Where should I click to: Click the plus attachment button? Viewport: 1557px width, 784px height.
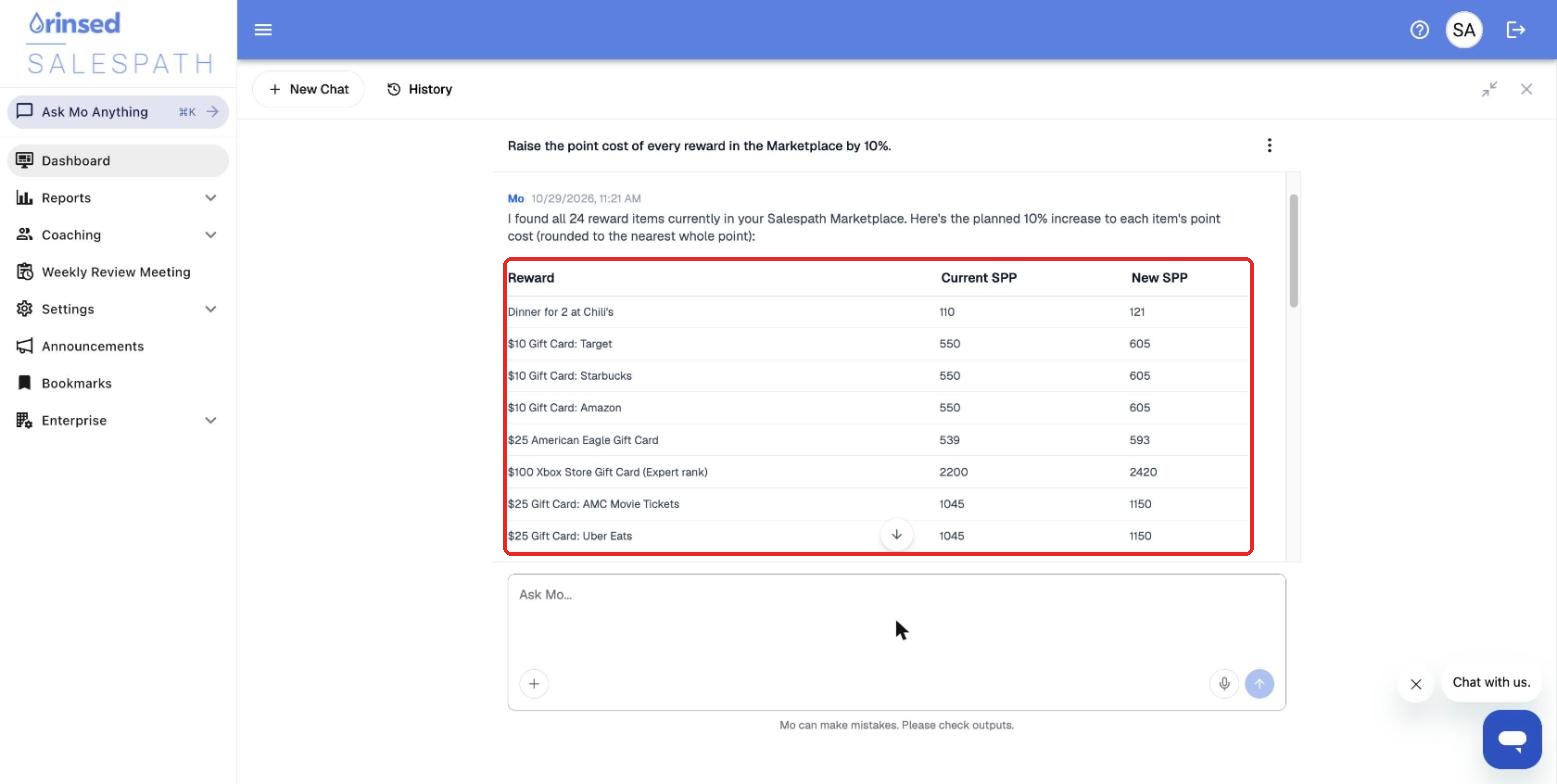point(534,684)
